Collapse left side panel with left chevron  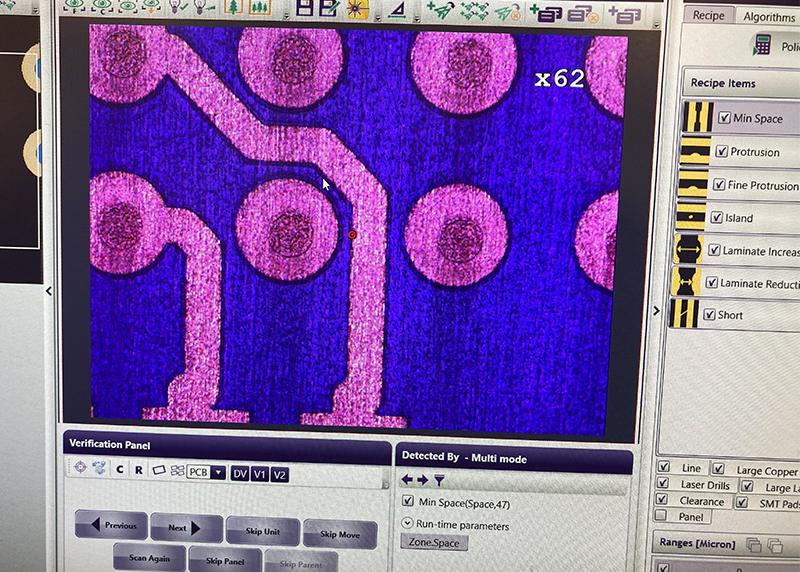tap(48, 291)
